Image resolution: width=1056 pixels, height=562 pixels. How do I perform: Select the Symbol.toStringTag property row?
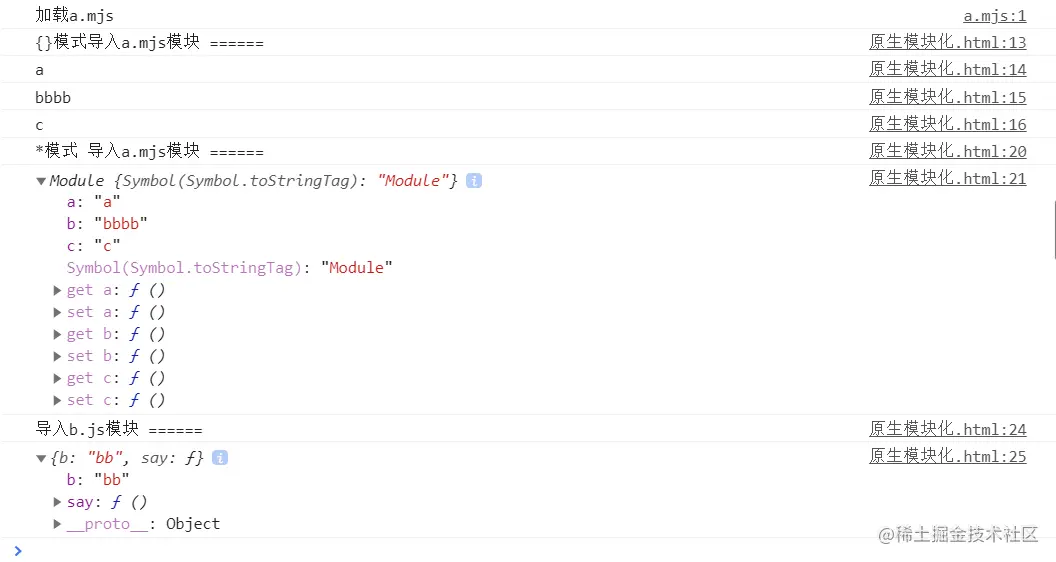[x=229, y=268]
